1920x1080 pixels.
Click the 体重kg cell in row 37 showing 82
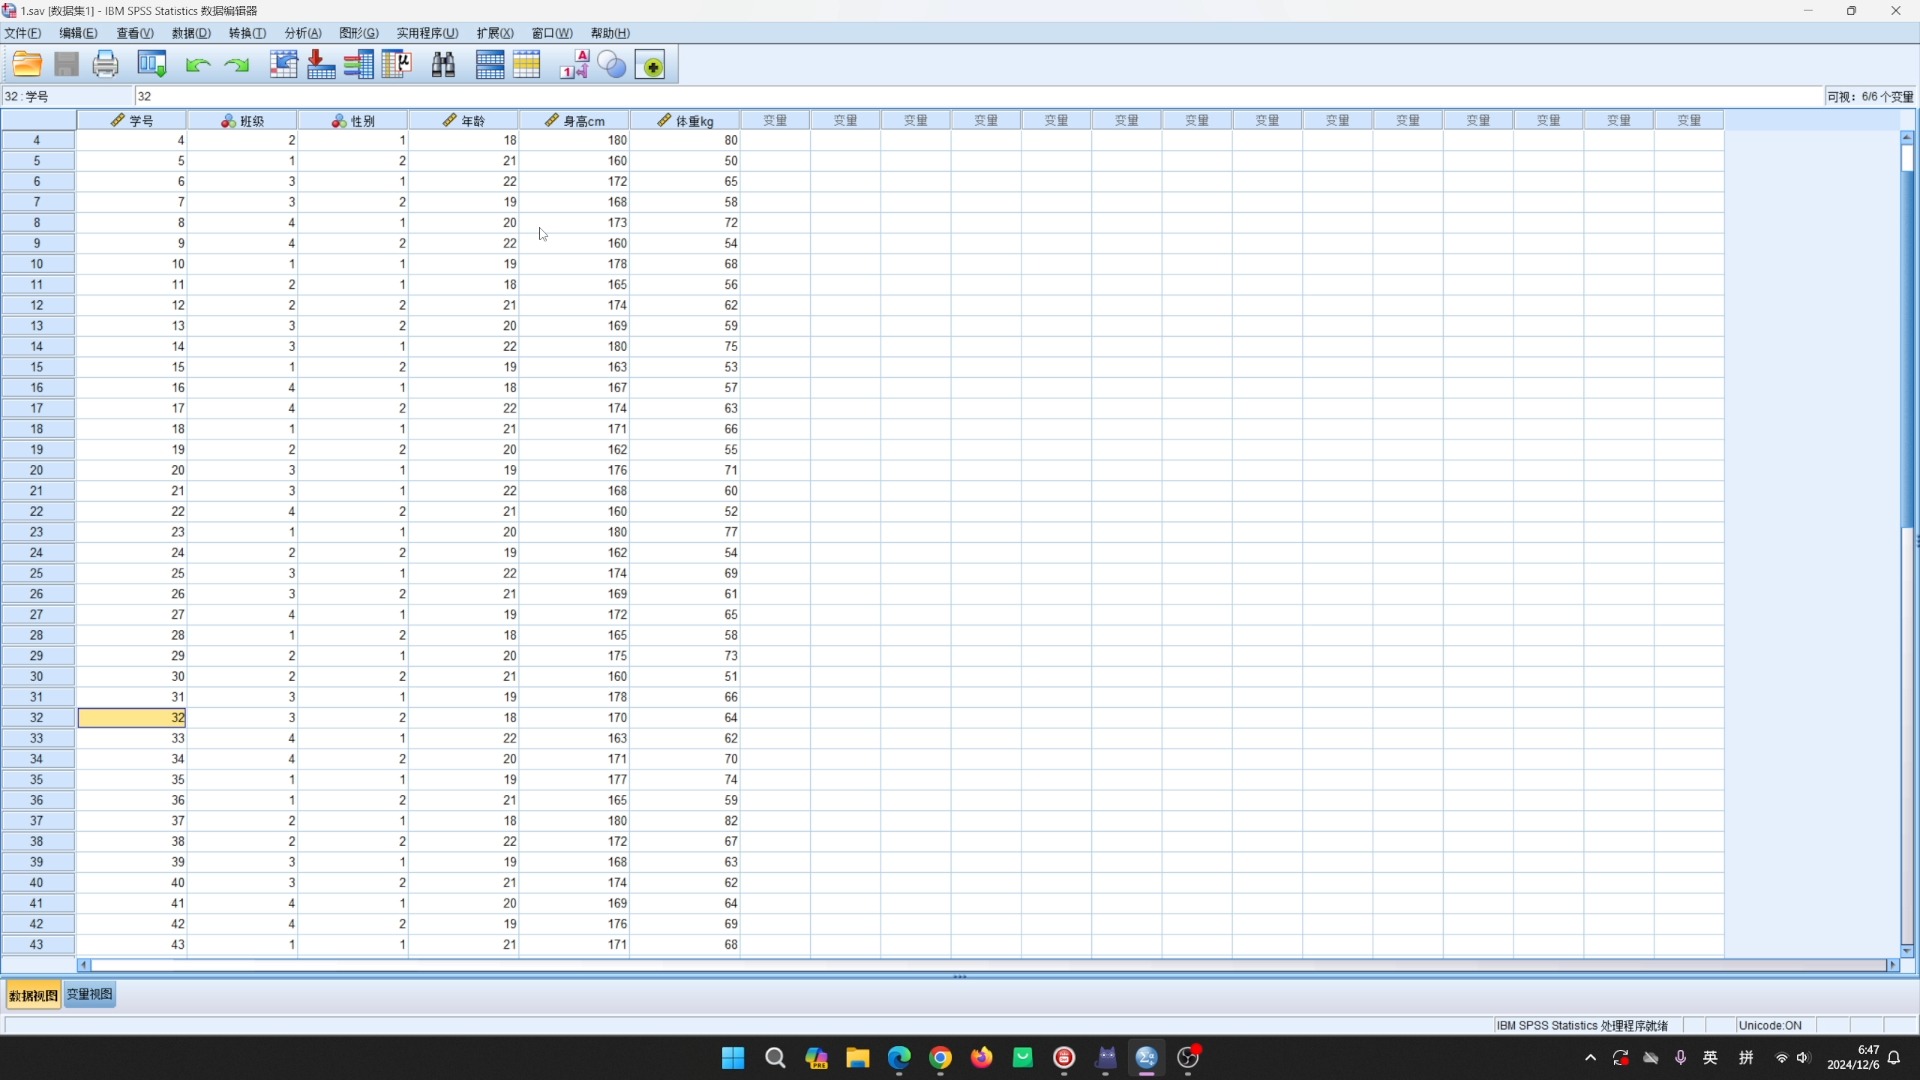coord(685,821)
